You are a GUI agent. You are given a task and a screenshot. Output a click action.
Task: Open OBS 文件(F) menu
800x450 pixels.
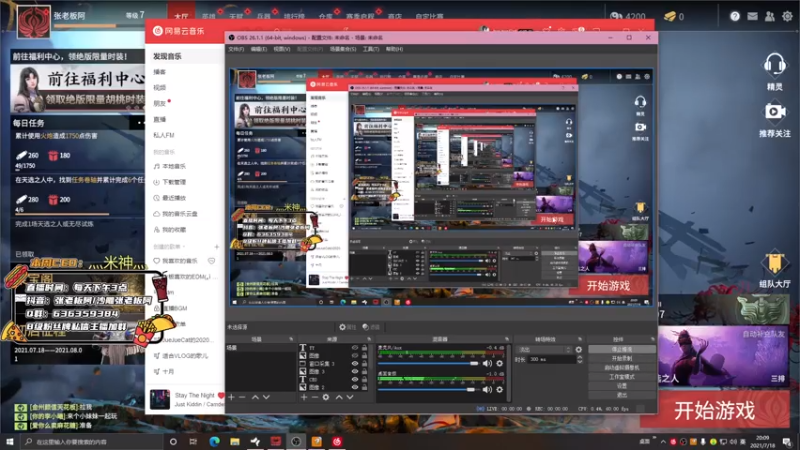[x=236, y=49]
